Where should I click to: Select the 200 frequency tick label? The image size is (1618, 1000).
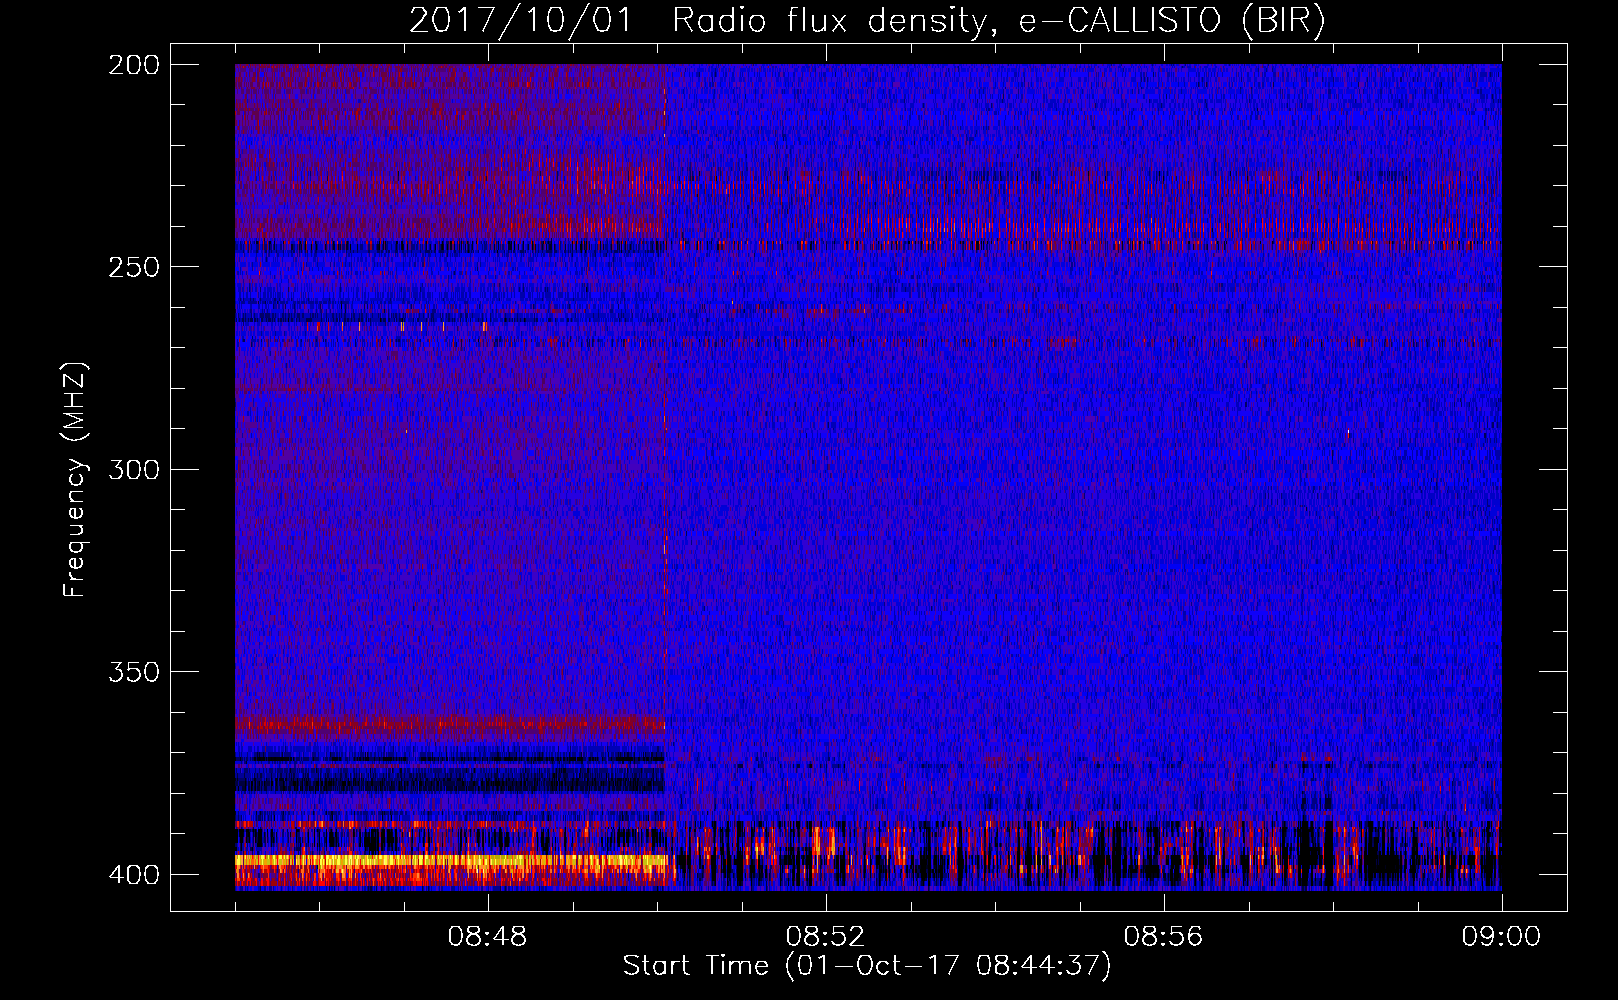click(134, 65)
